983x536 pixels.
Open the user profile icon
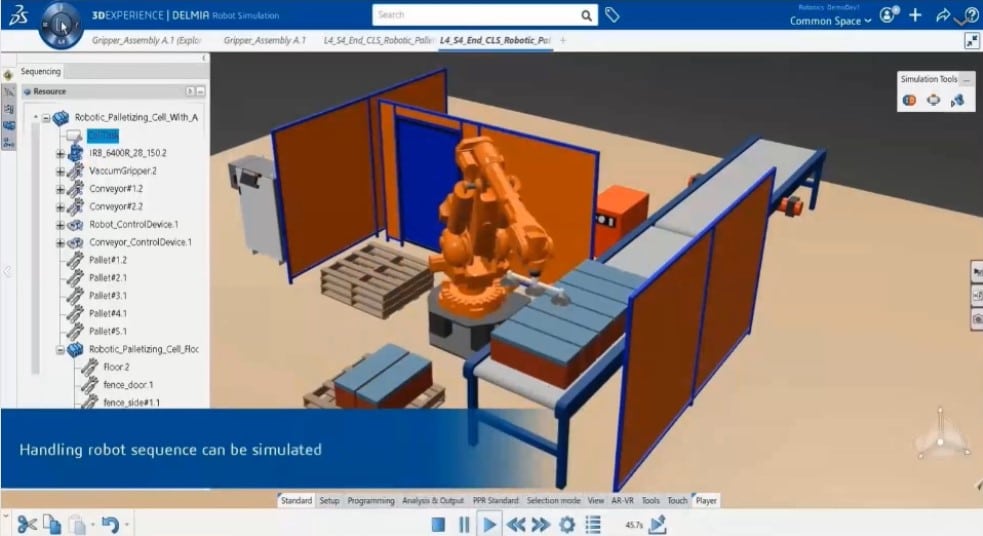(x=888, y=14)
